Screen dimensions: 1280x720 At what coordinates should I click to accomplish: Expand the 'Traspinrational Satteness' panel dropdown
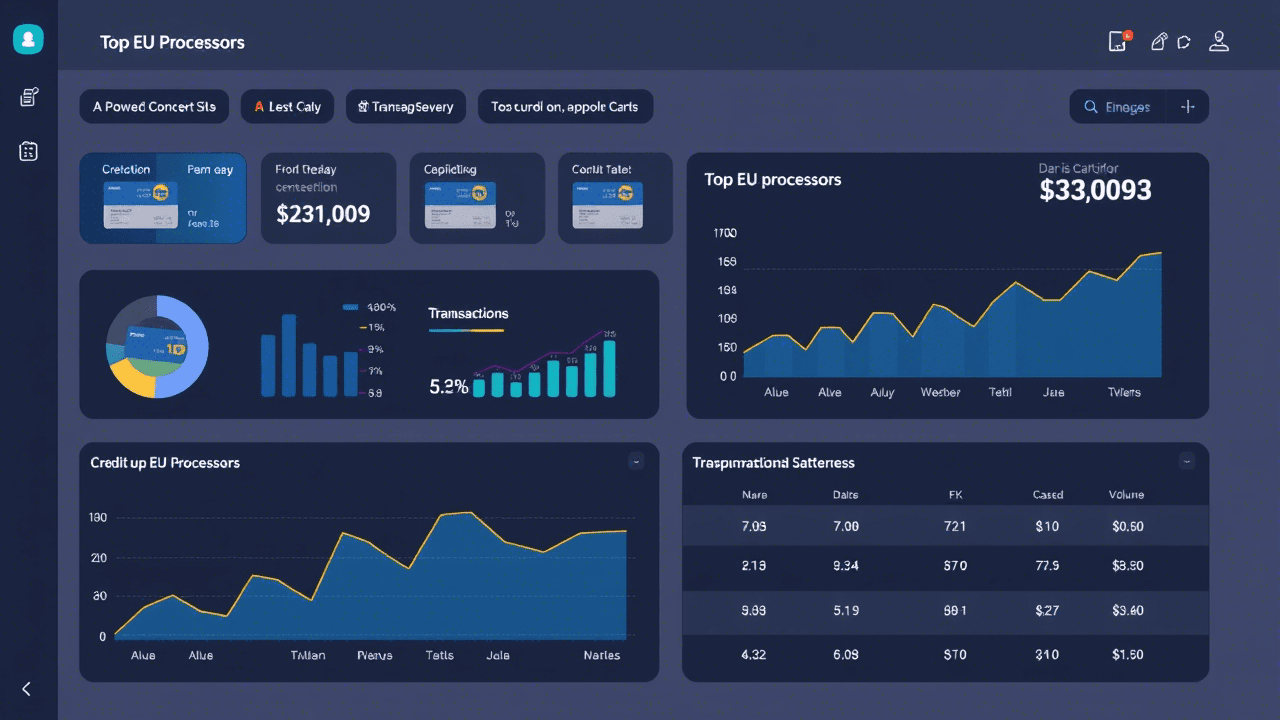point(1186,461)
